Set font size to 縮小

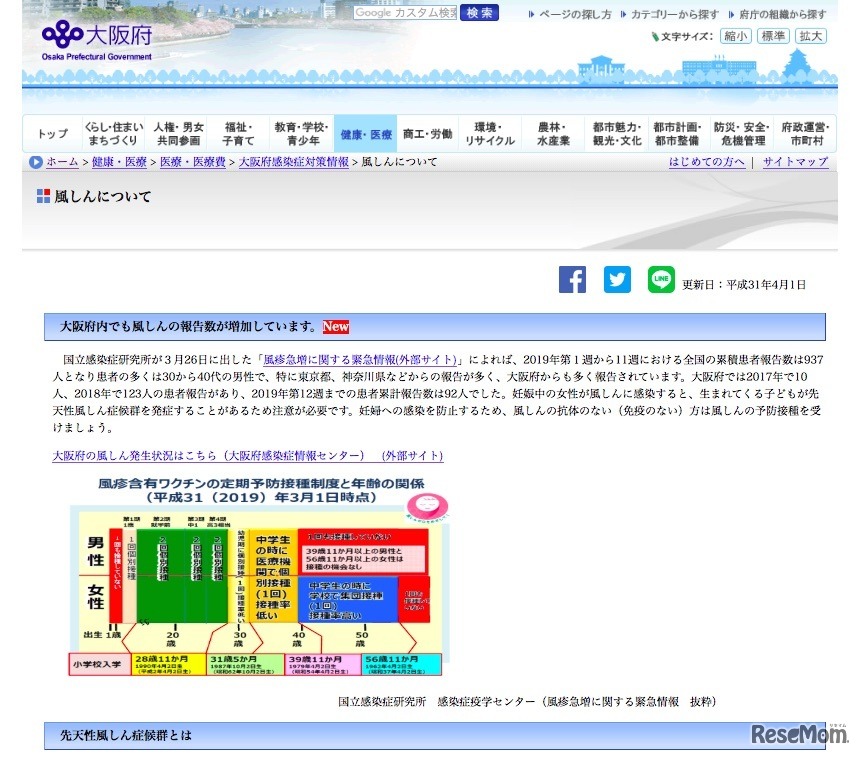734,36
